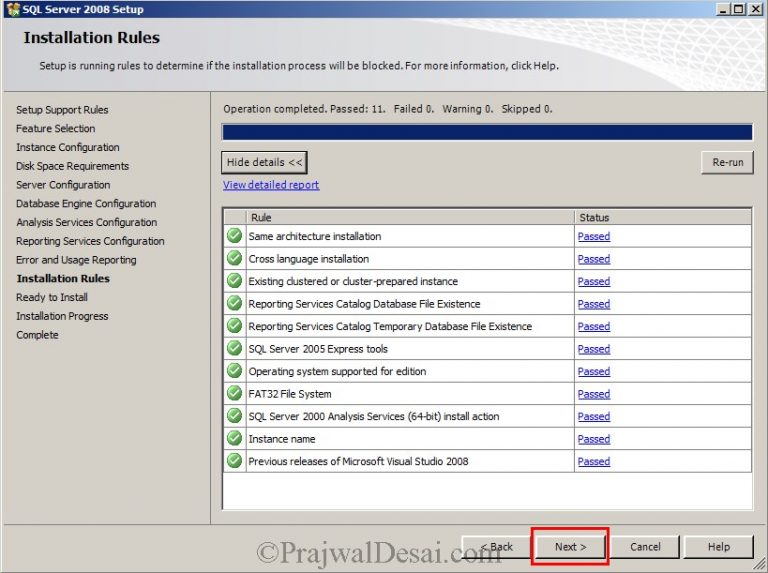The image size is (768, 573).
Task: Close the SQL Server 2008 Setup window
Action: tap(755, 9)
